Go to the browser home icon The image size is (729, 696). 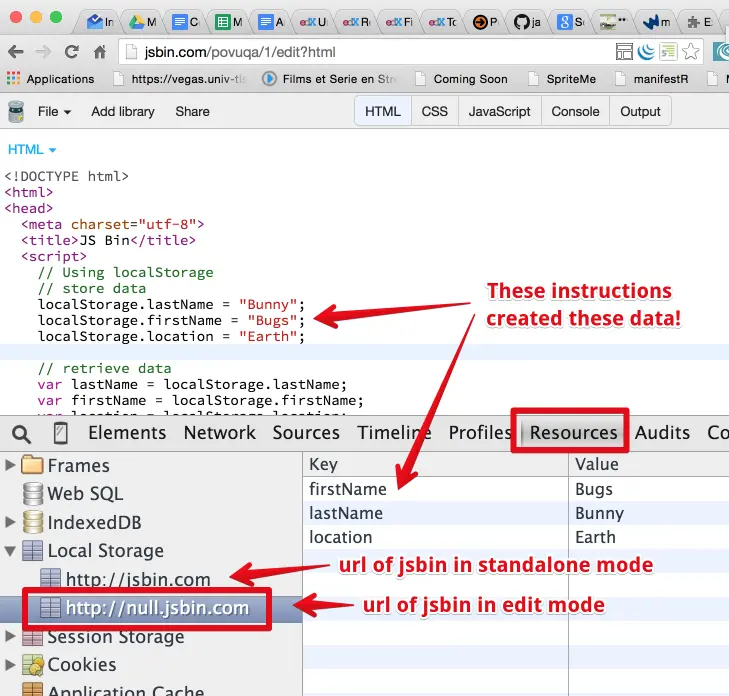click(99, 52)
